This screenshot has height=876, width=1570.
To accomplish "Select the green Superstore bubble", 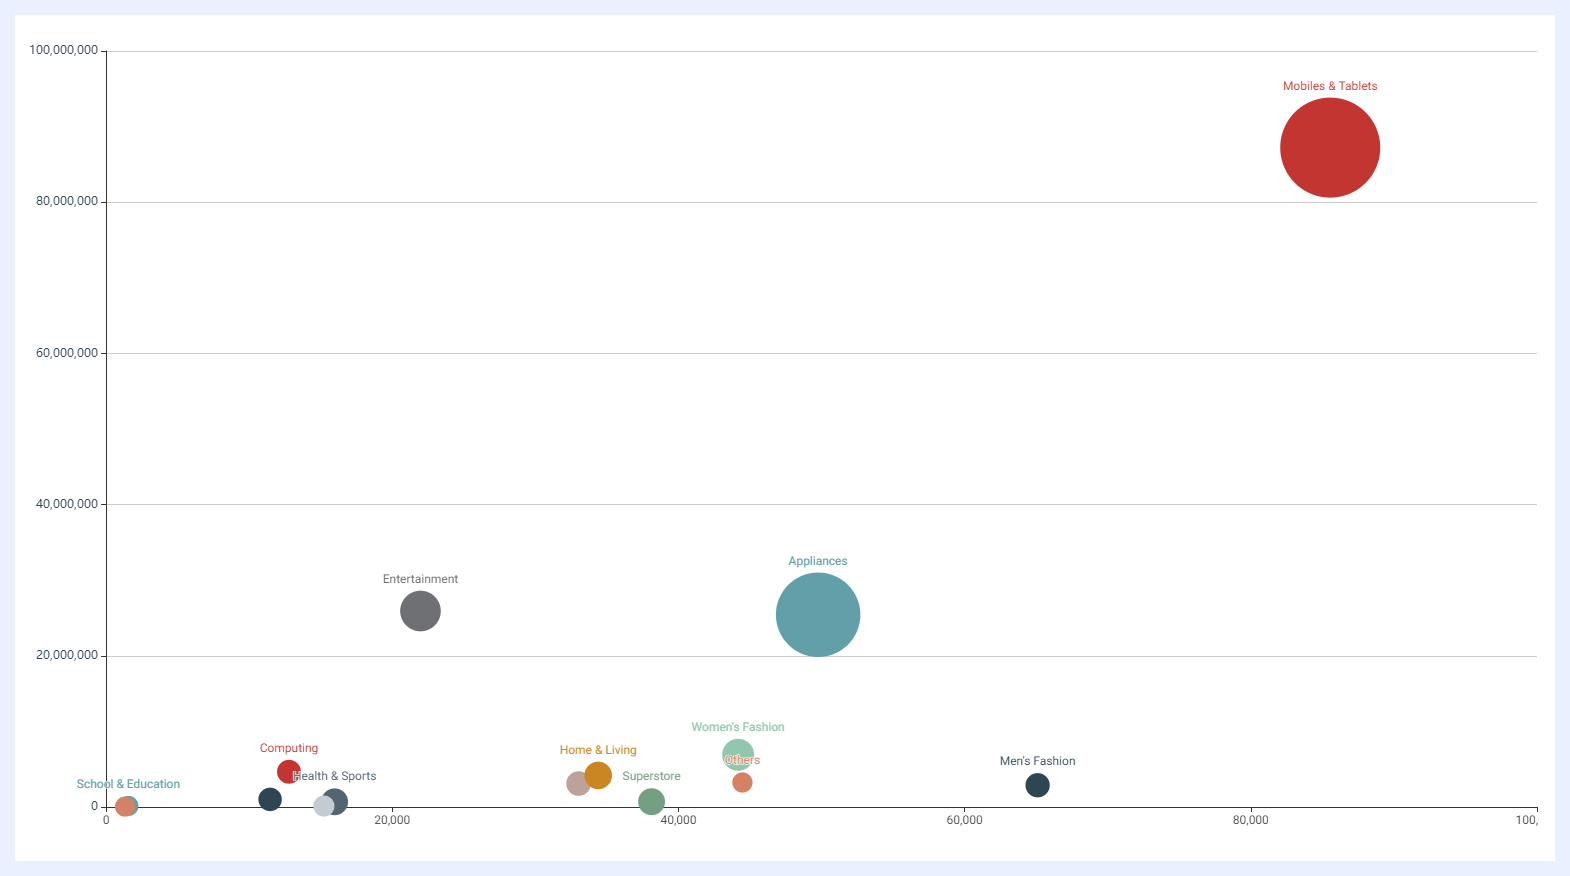I will tap(651, 801).
